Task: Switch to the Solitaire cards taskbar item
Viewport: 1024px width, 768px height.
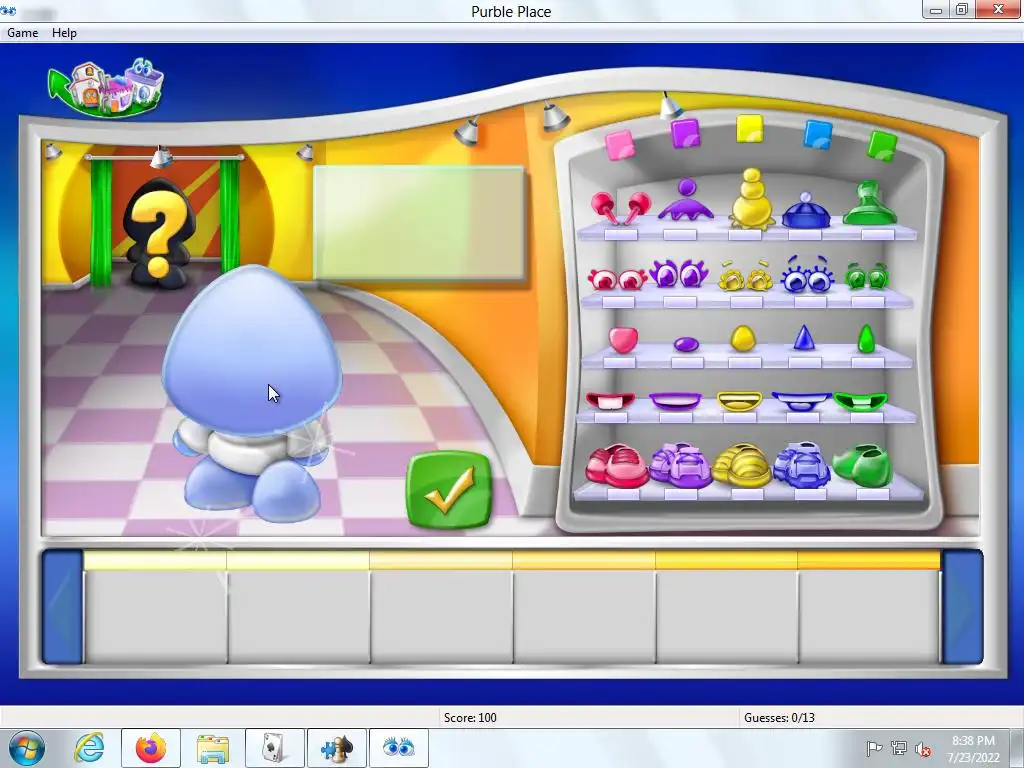Action: point(274,748)
